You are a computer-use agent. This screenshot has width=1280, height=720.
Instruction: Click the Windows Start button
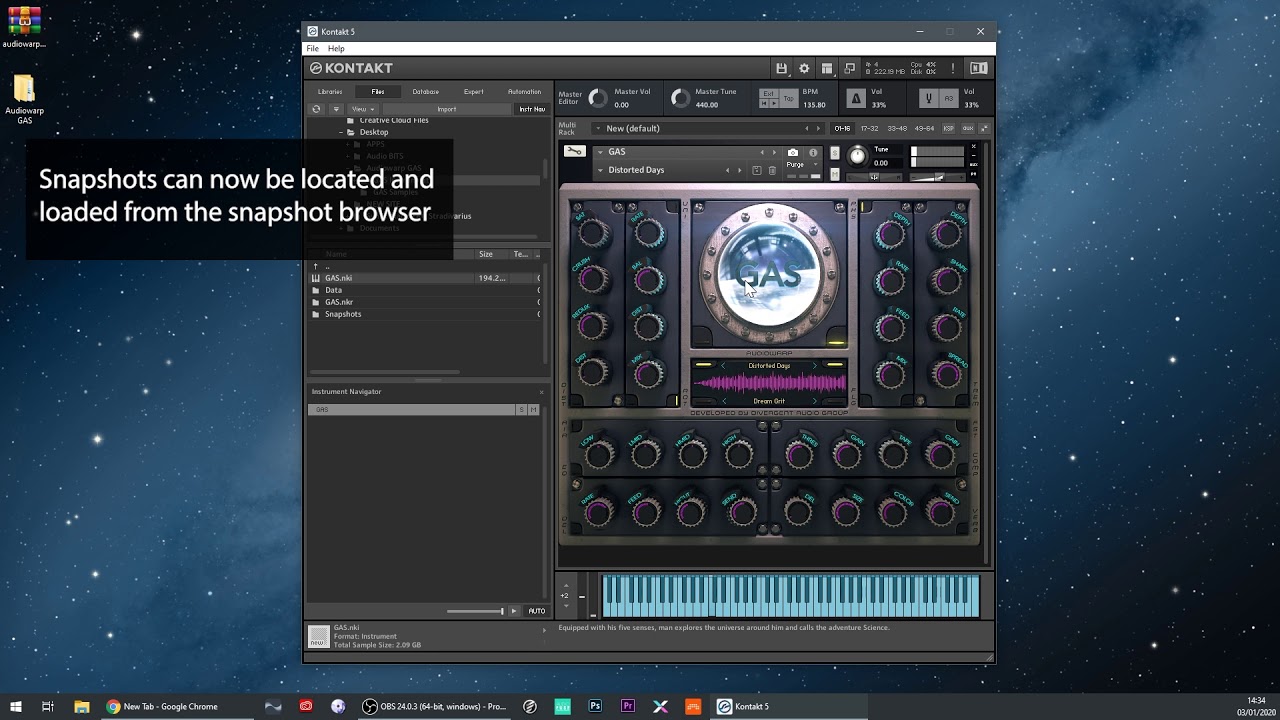tap(16, 706)
